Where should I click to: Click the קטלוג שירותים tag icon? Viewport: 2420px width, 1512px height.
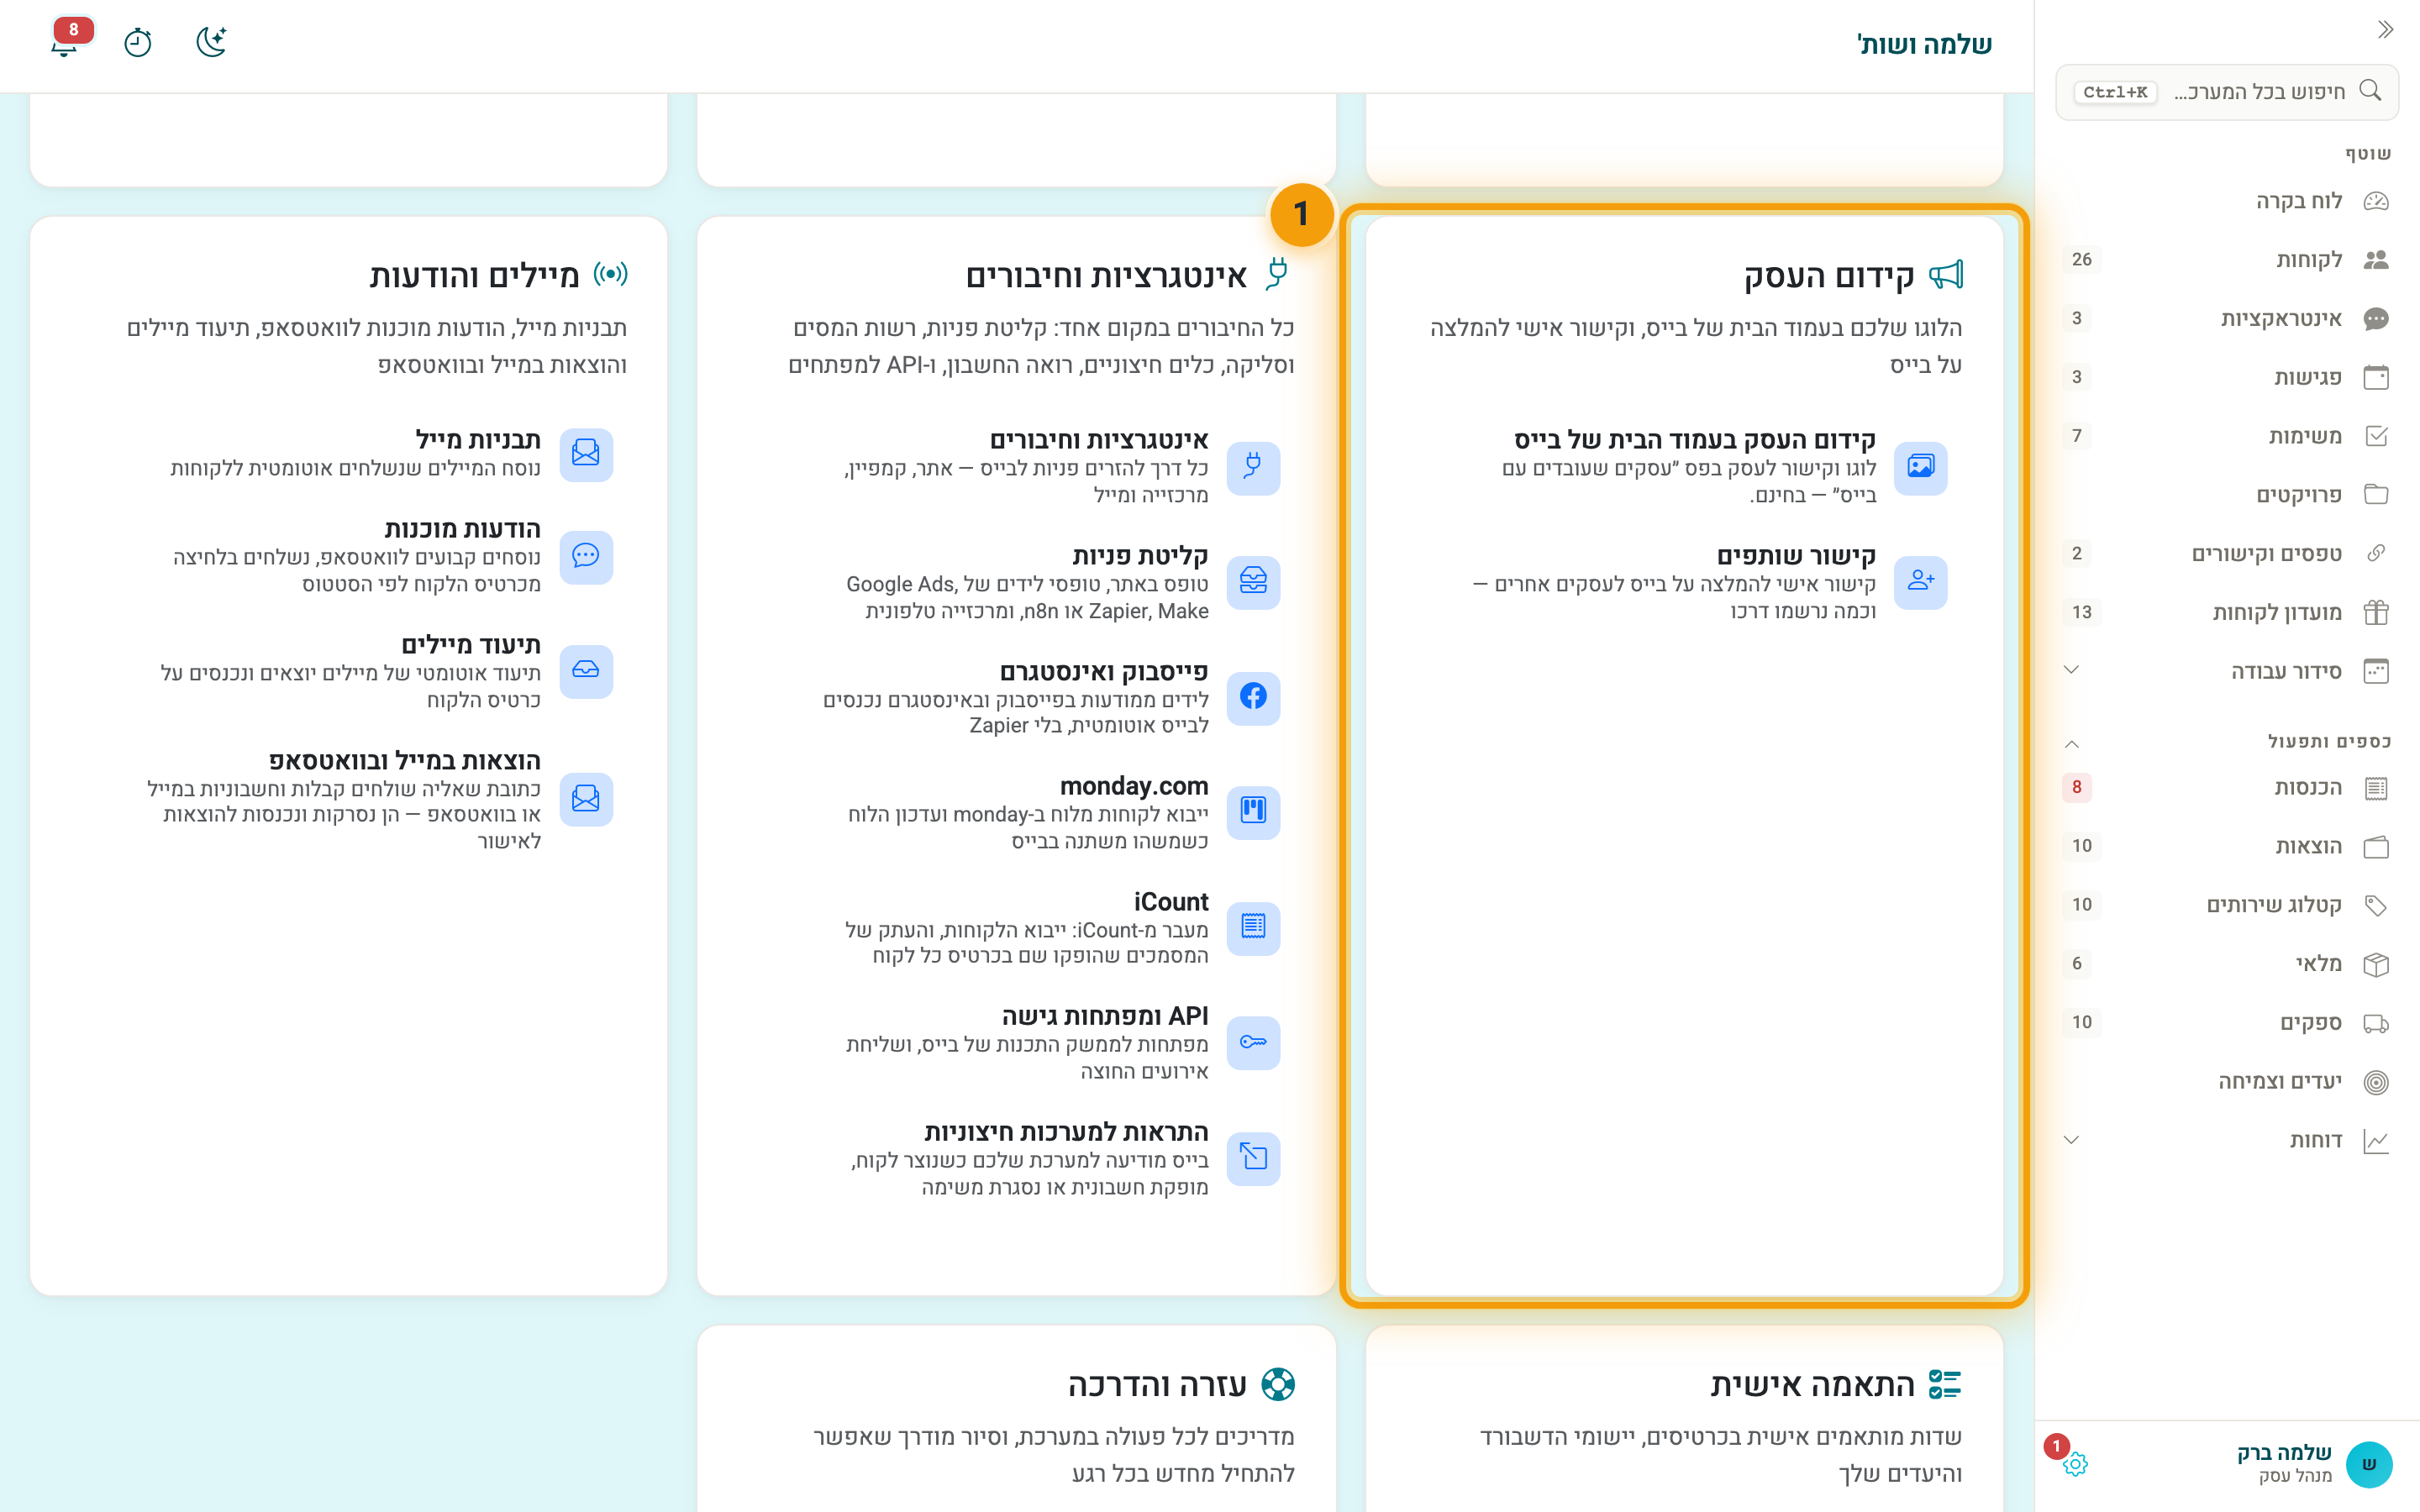pos(2376,906)
